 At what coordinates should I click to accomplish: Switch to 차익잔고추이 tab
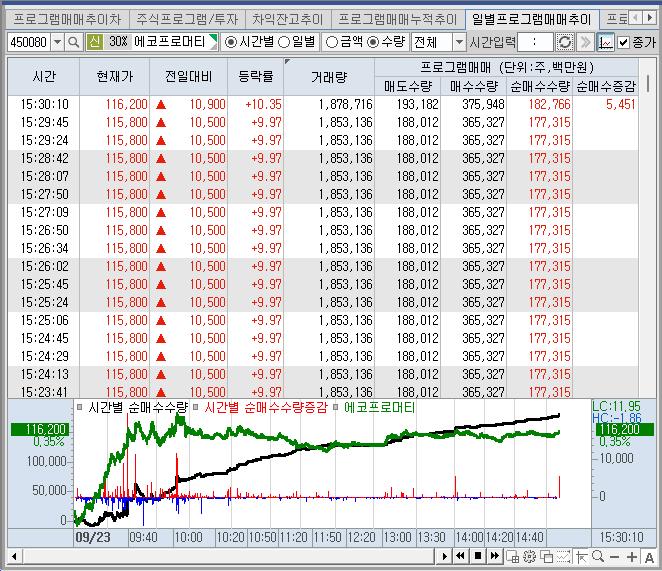tap(288, 19)
